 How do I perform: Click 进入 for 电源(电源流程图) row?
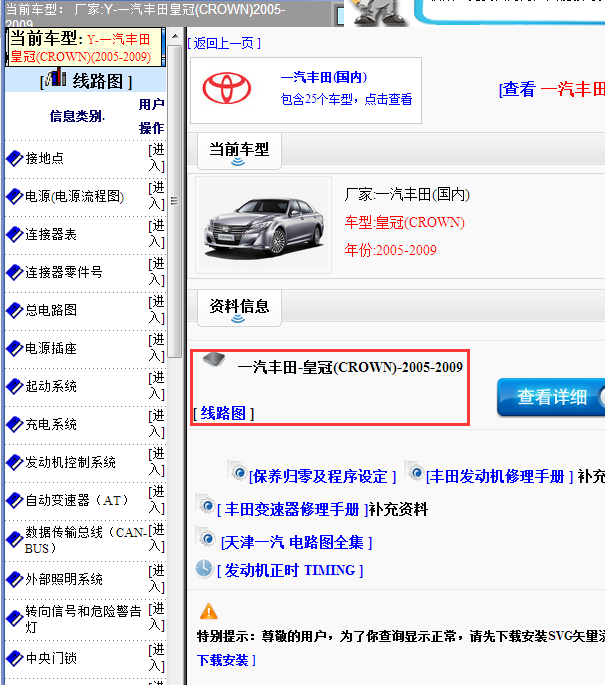156,196
